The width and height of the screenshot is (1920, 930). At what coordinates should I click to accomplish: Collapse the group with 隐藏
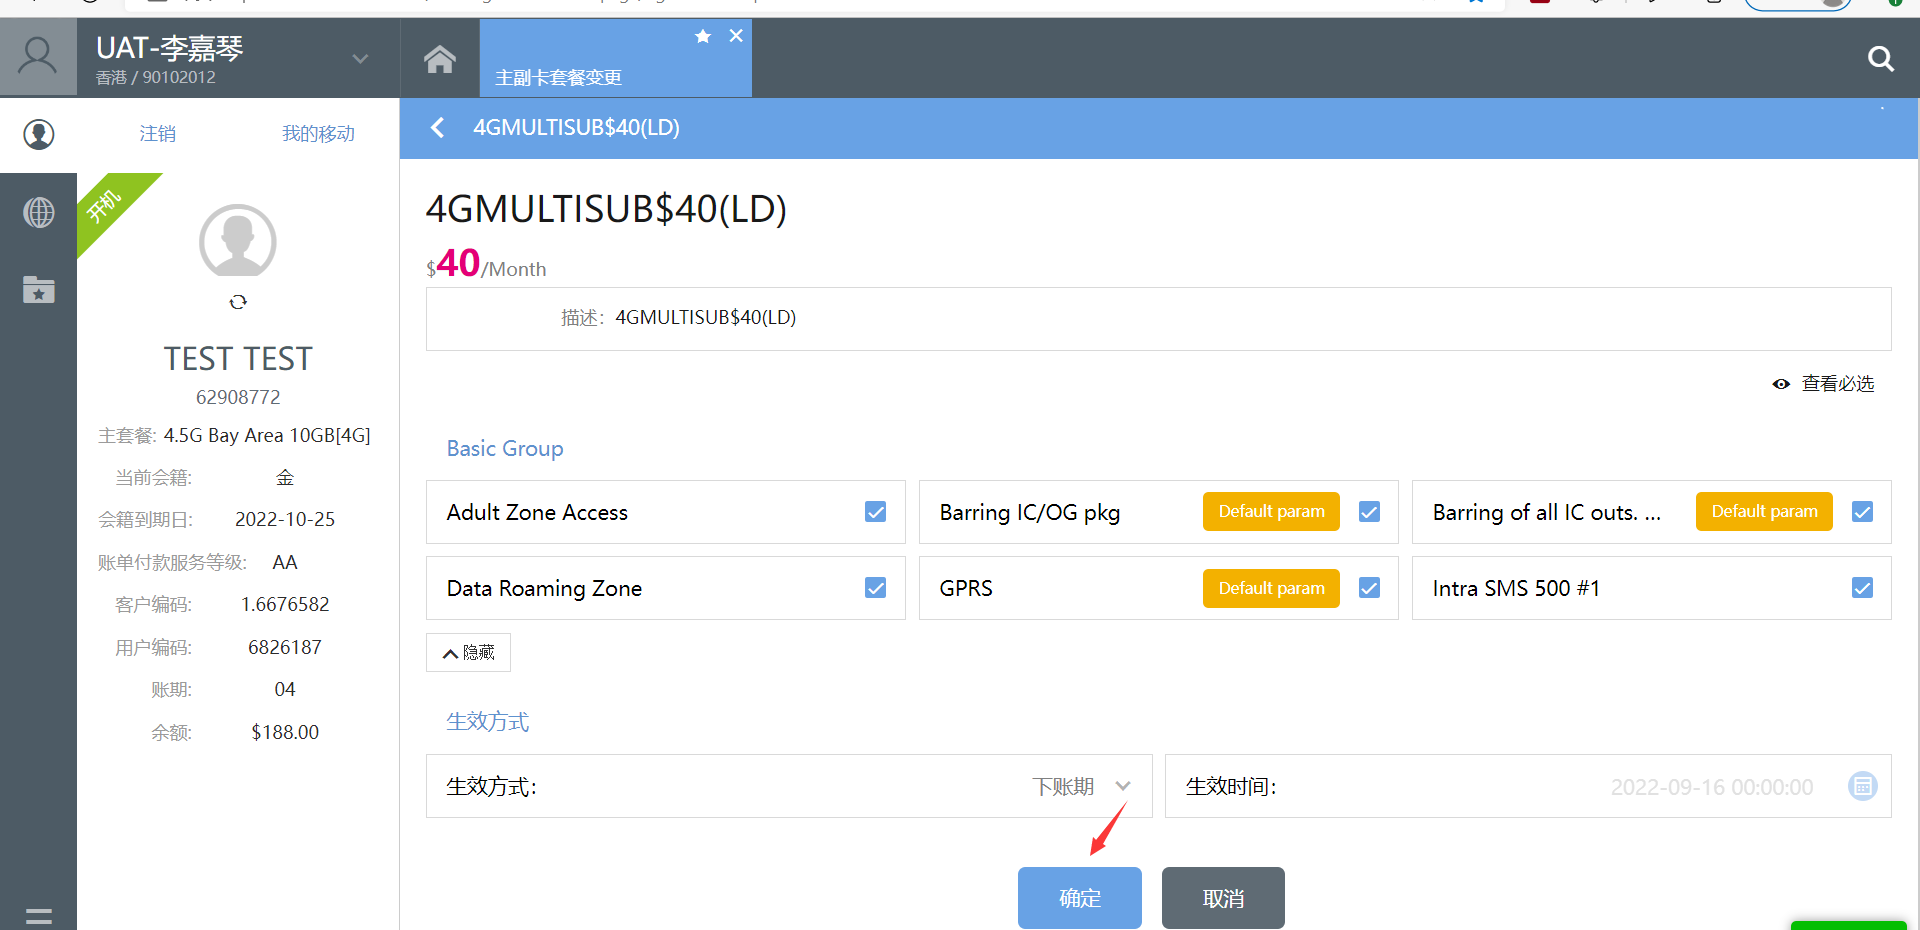pyautogui.click(x=468, y=653)
